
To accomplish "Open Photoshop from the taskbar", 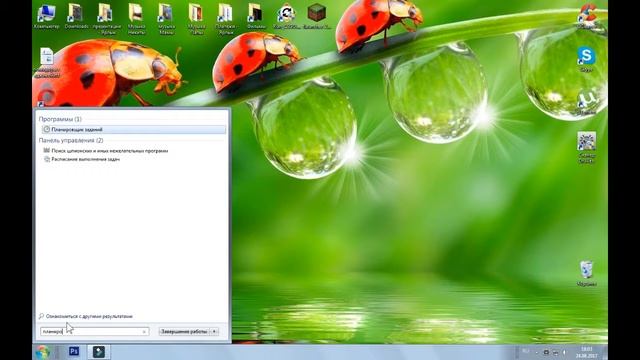I will 74,351.
